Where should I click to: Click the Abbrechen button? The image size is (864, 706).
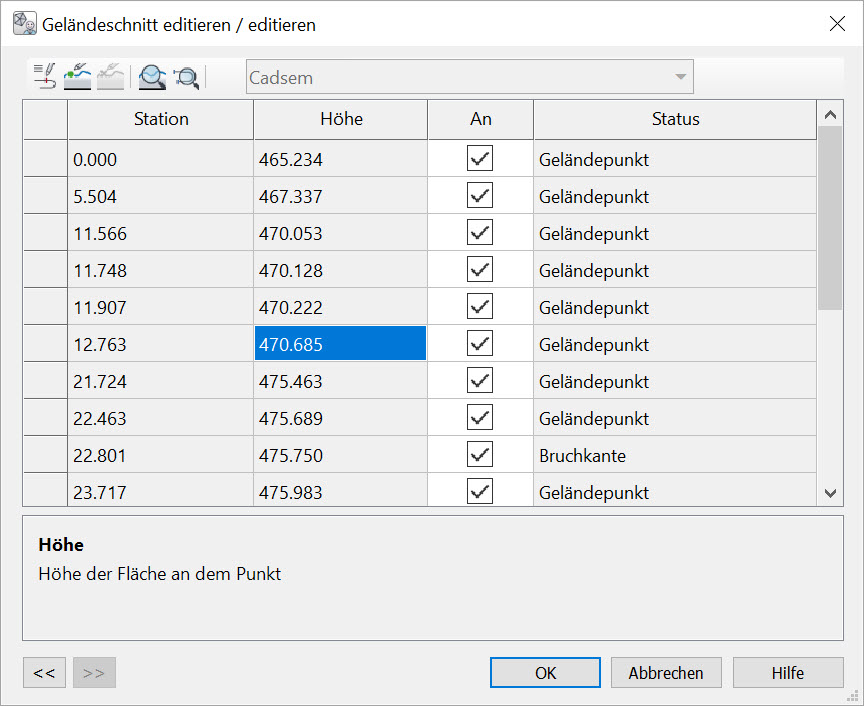(x=666, y=673)
